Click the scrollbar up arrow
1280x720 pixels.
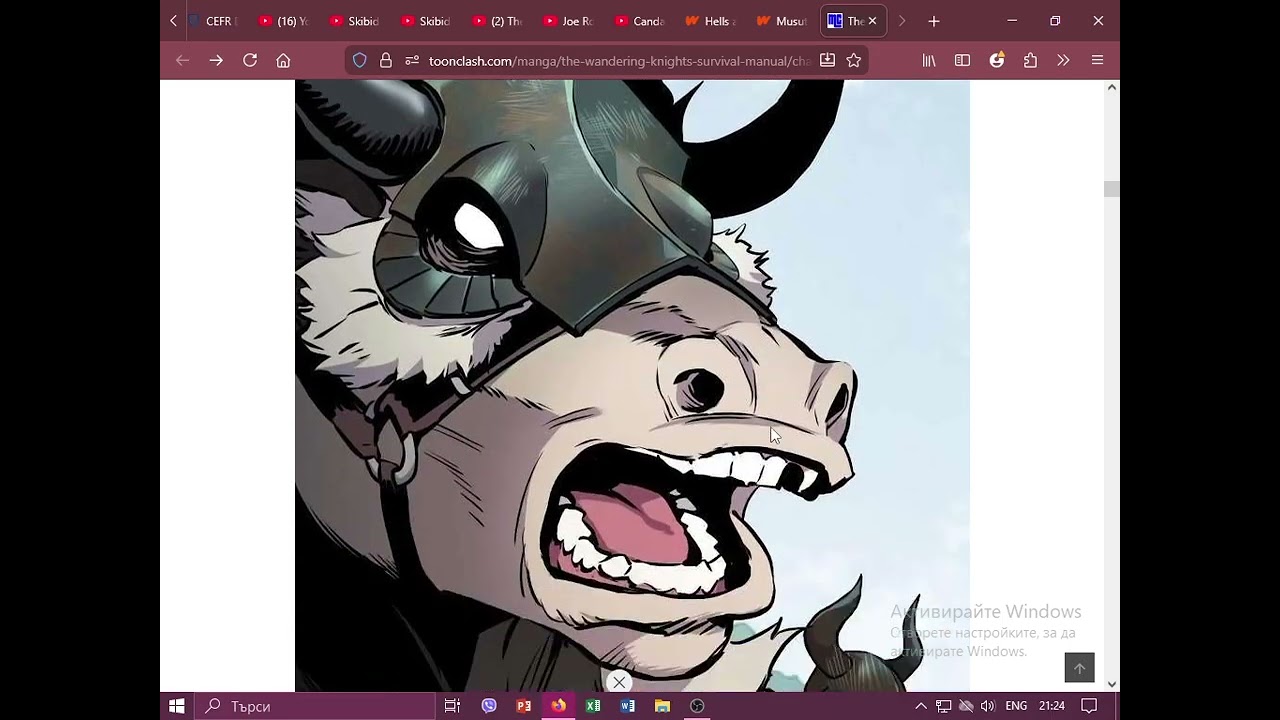[1112, 88]
